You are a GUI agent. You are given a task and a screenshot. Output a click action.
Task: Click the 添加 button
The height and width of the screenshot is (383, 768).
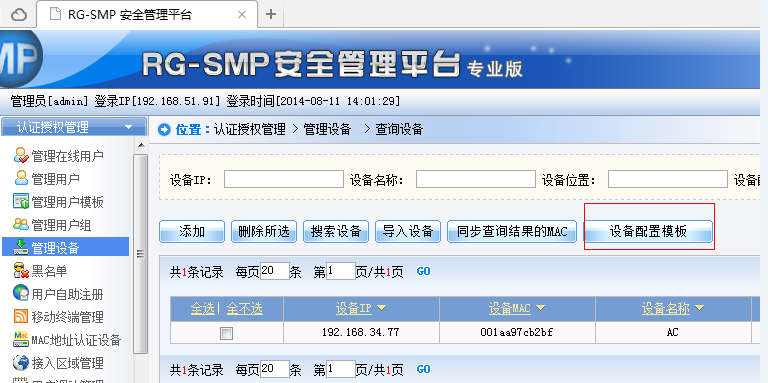192,231
